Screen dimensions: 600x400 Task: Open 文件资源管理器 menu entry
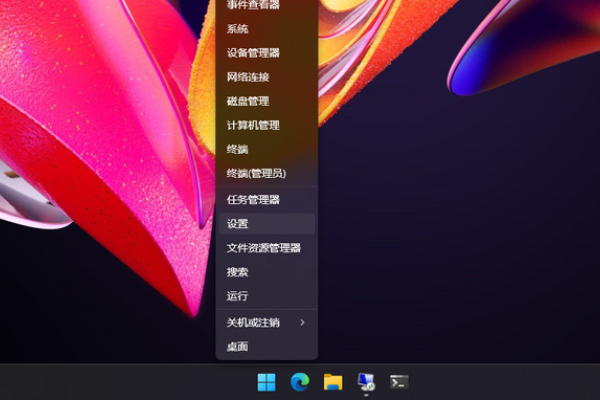[x=267, y=248]
